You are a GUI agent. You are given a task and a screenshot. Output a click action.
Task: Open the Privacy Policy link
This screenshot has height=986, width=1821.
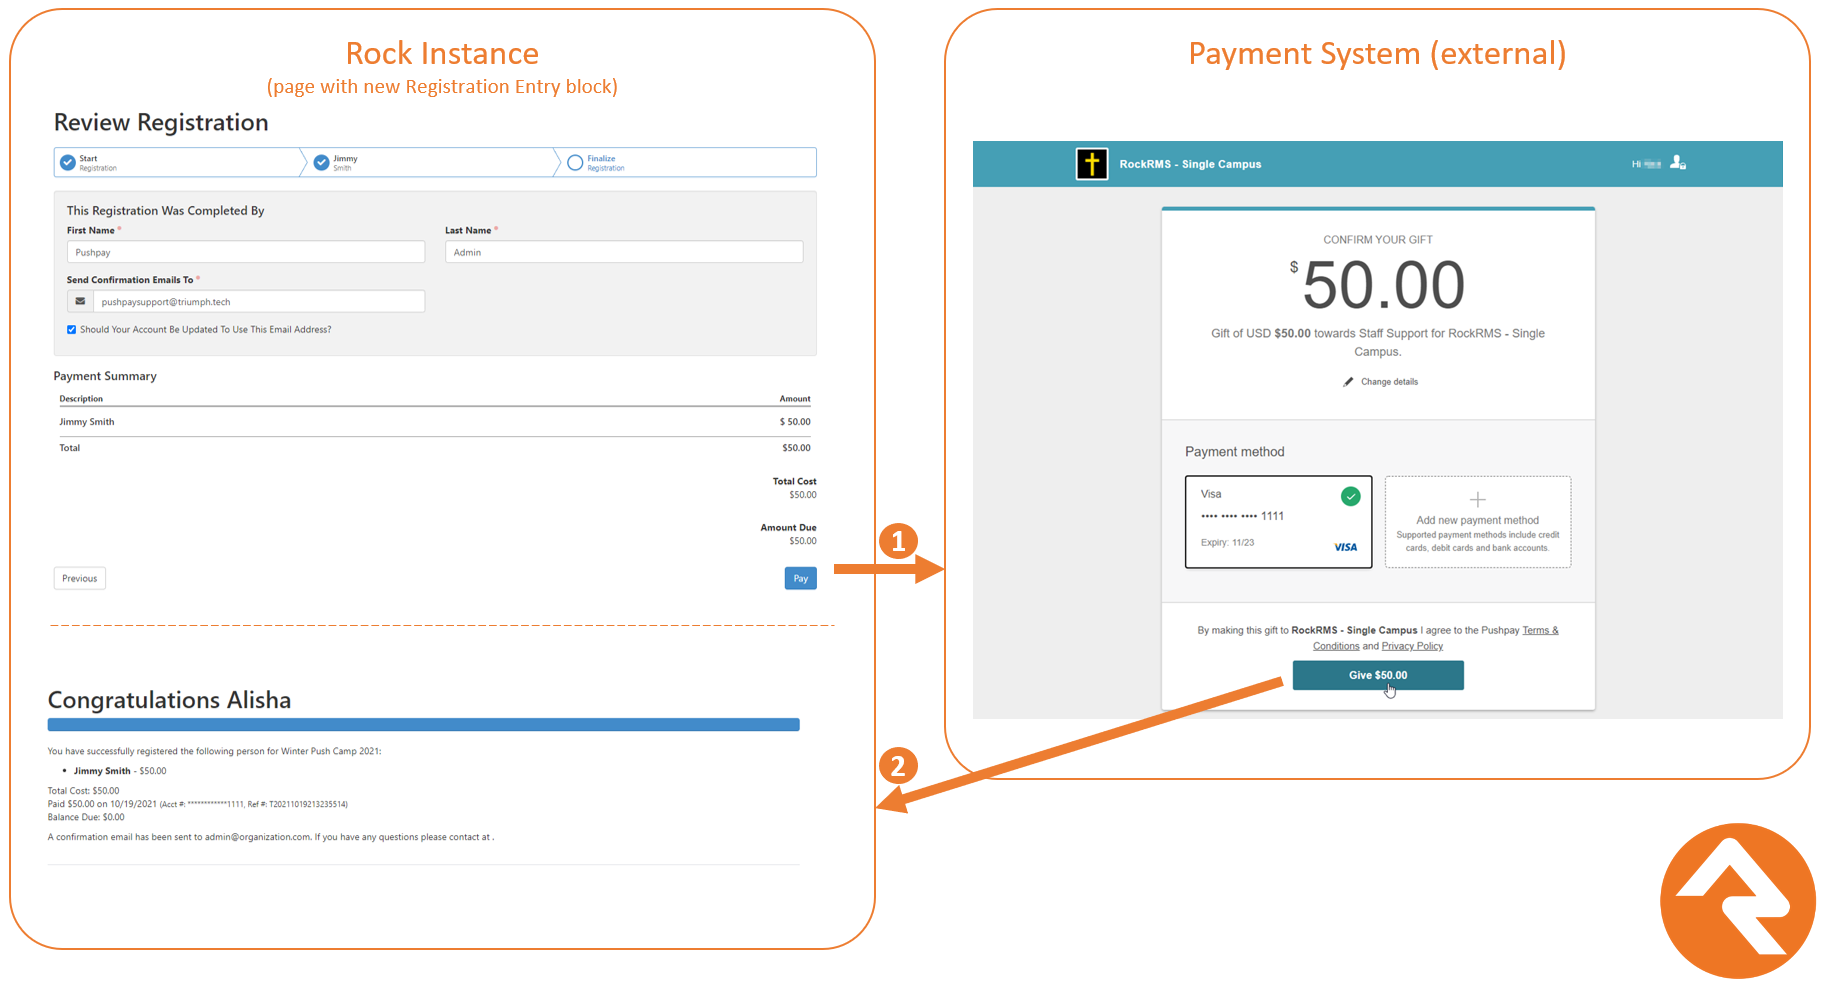tap(1412, 646)
